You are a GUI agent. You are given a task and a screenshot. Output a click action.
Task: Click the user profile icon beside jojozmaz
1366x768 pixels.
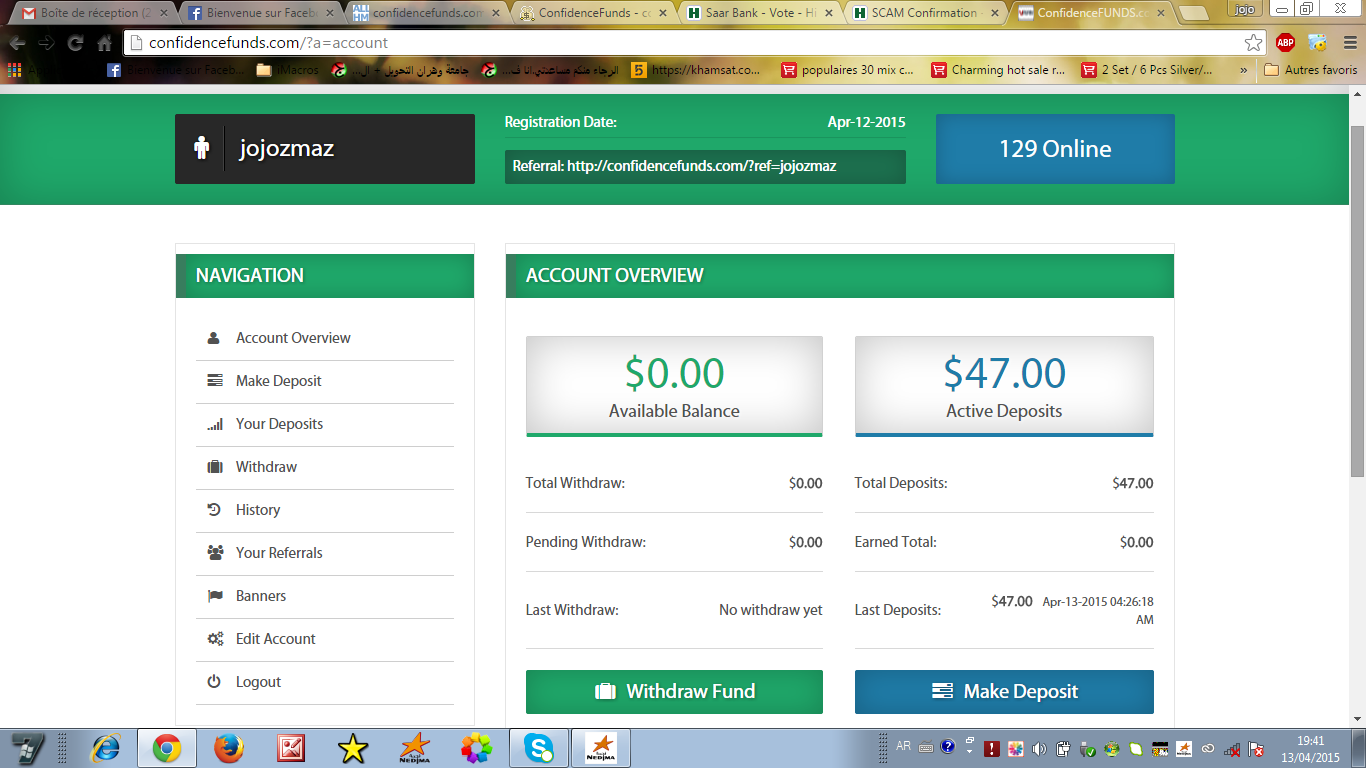coord(202,149)
